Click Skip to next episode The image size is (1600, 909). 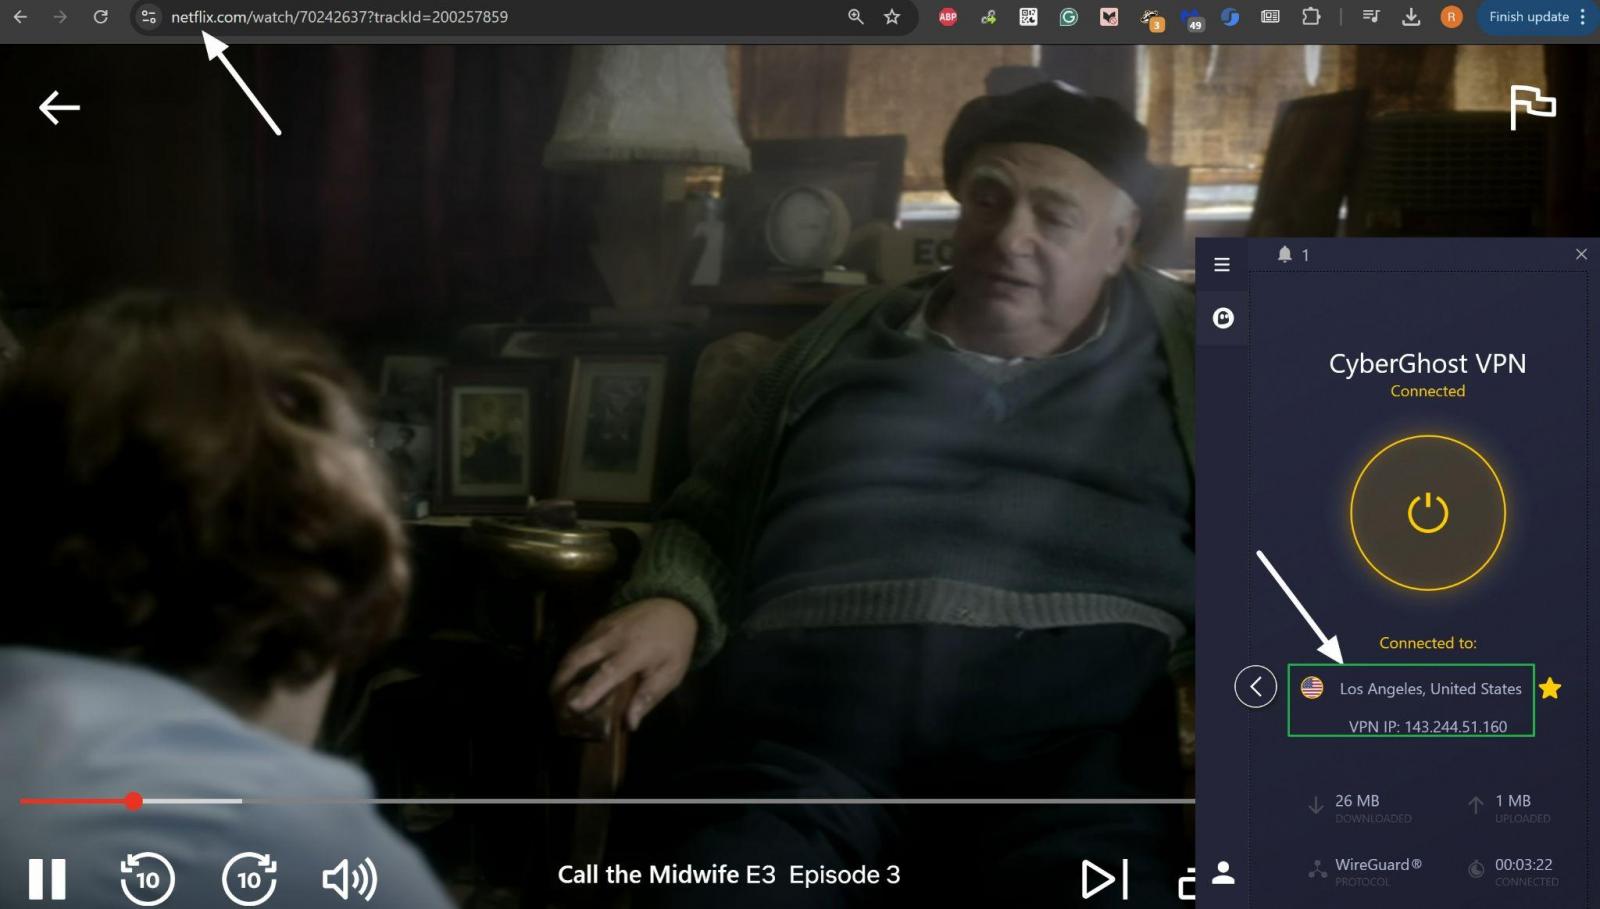[x=1101, y=878]
